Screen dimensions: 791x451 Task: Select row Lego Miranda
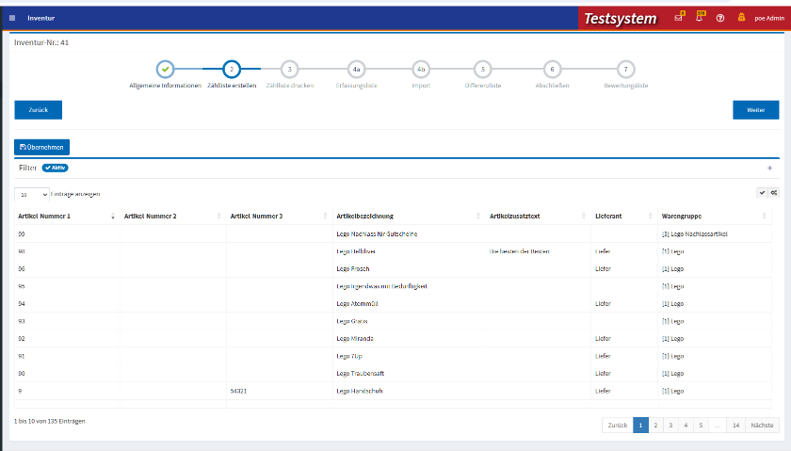393,339
